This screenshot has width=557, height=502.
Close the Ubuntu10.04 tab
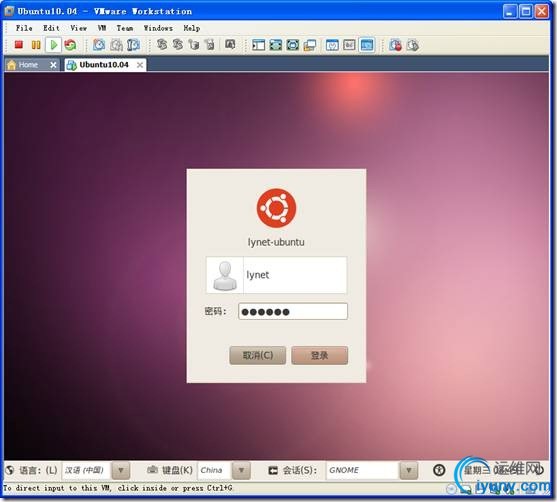[x=140, y=65]
